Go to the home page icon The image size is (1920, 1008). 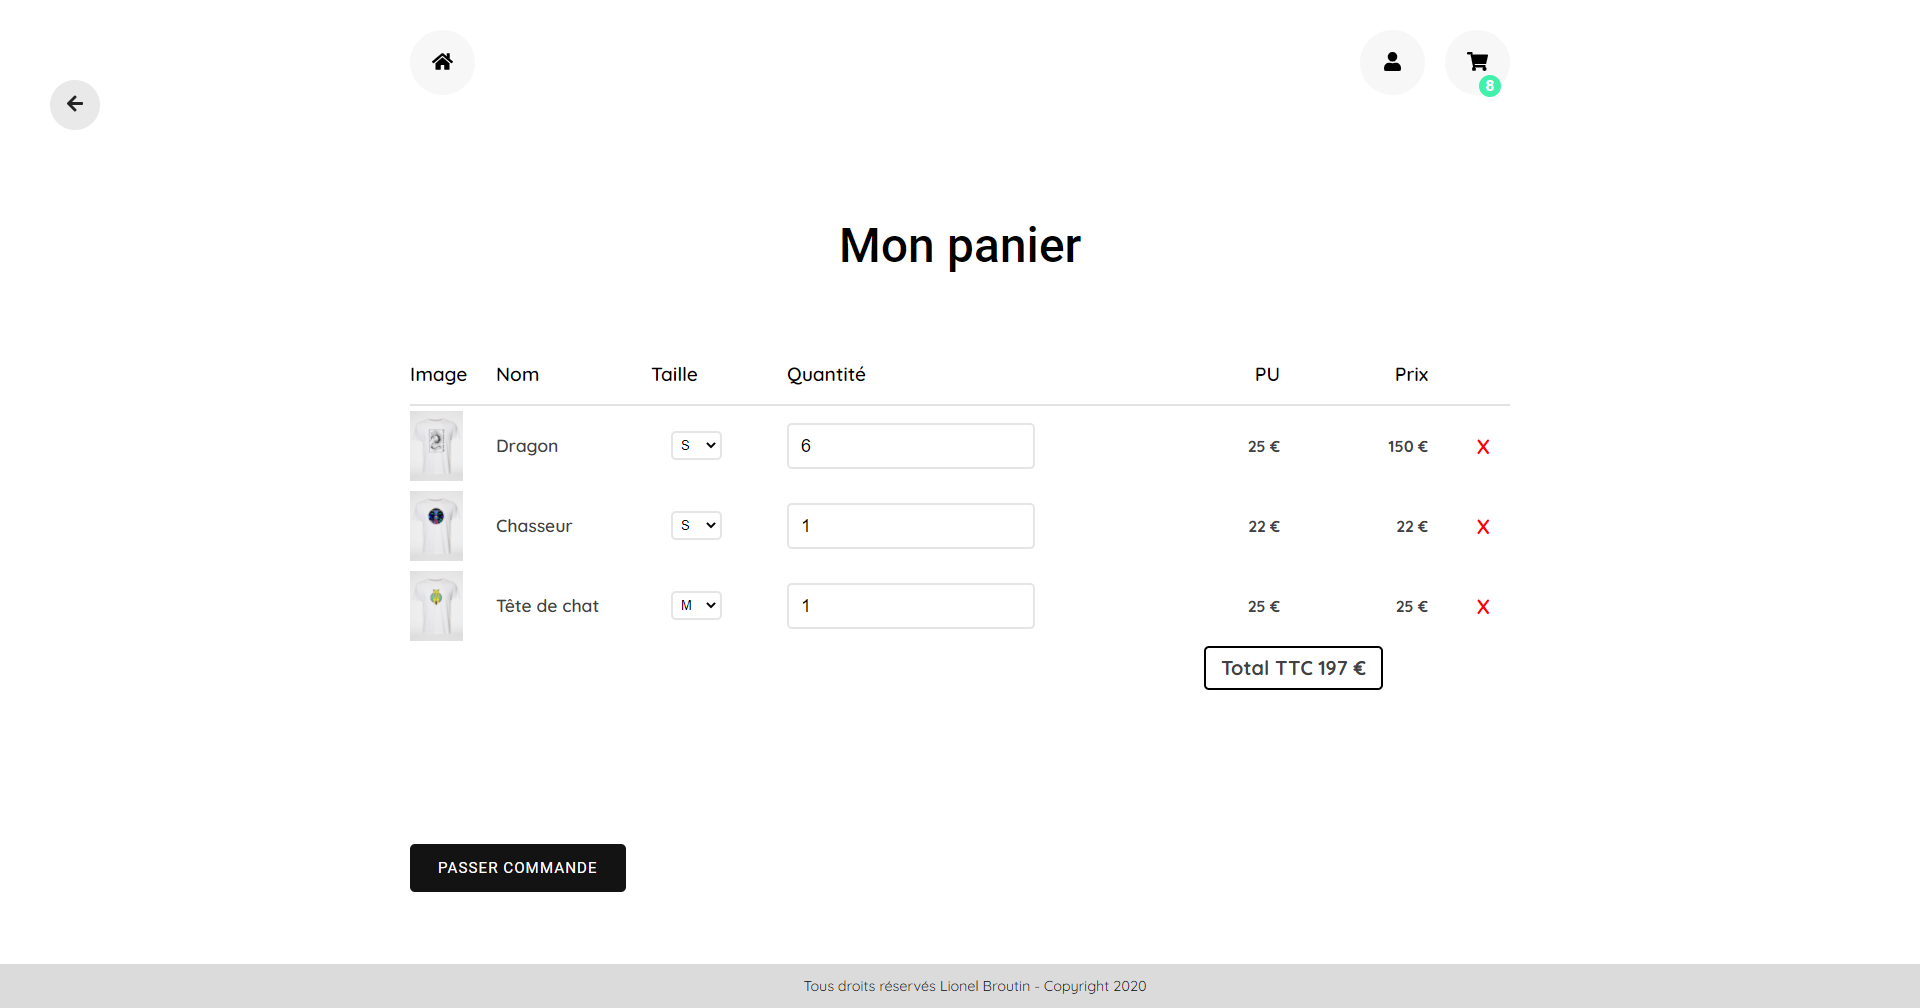point(442,62)
